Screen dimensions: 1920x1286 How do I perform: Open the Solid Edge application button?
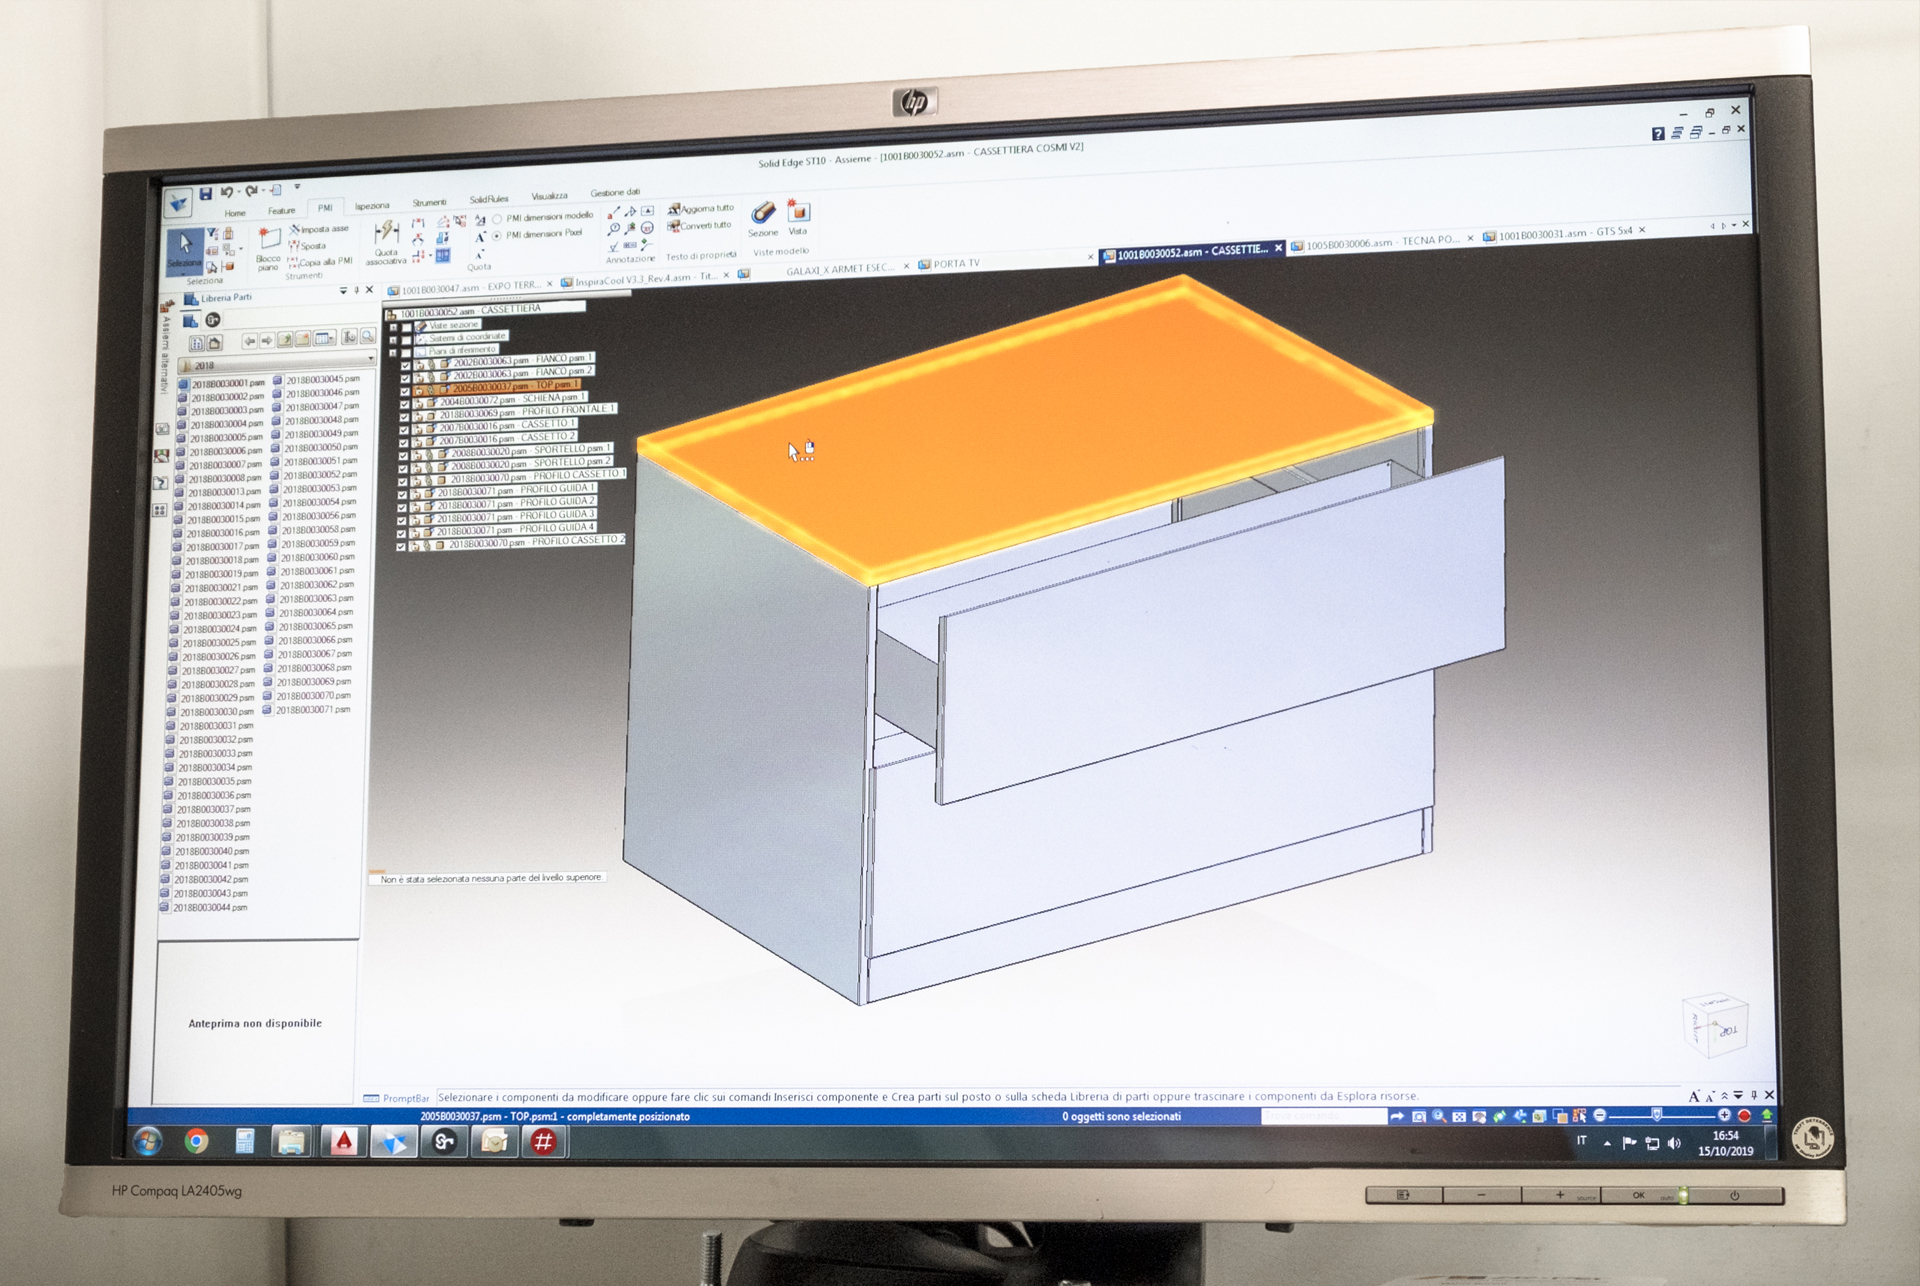pos(178,203)
